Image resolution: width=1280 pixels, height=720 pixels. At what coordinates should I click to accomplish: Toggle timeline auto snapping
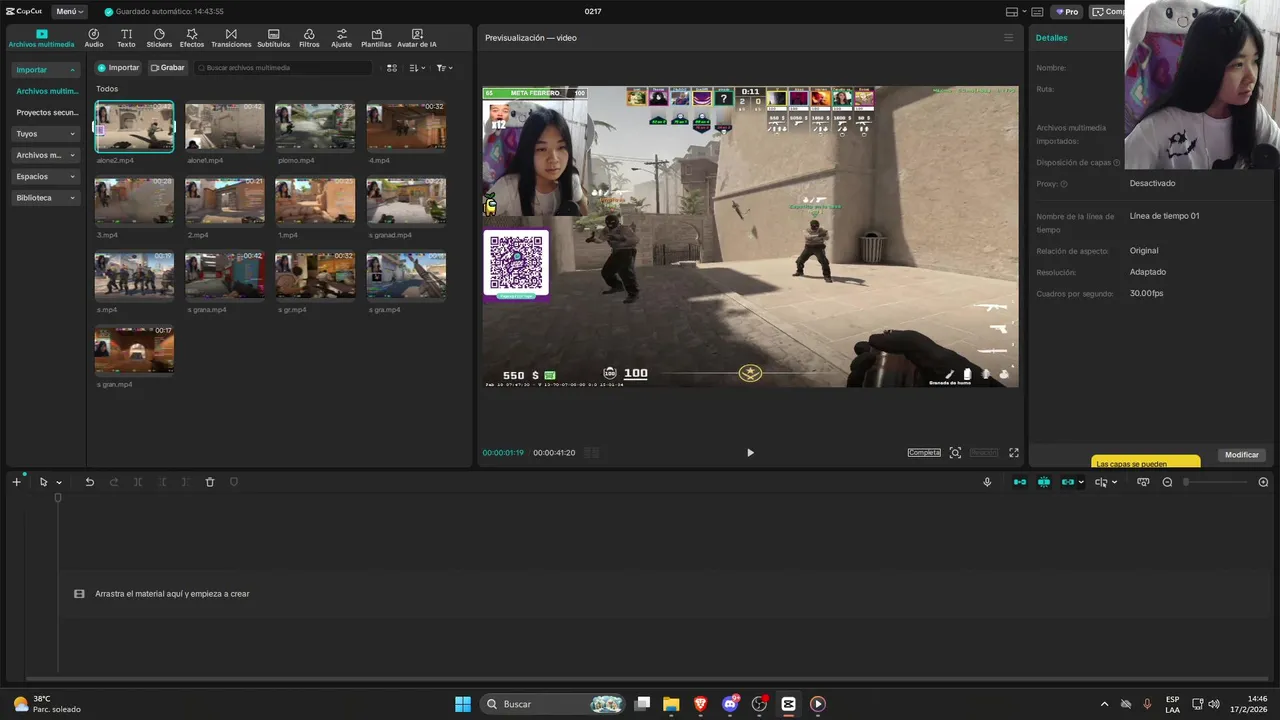(1044, 482)
